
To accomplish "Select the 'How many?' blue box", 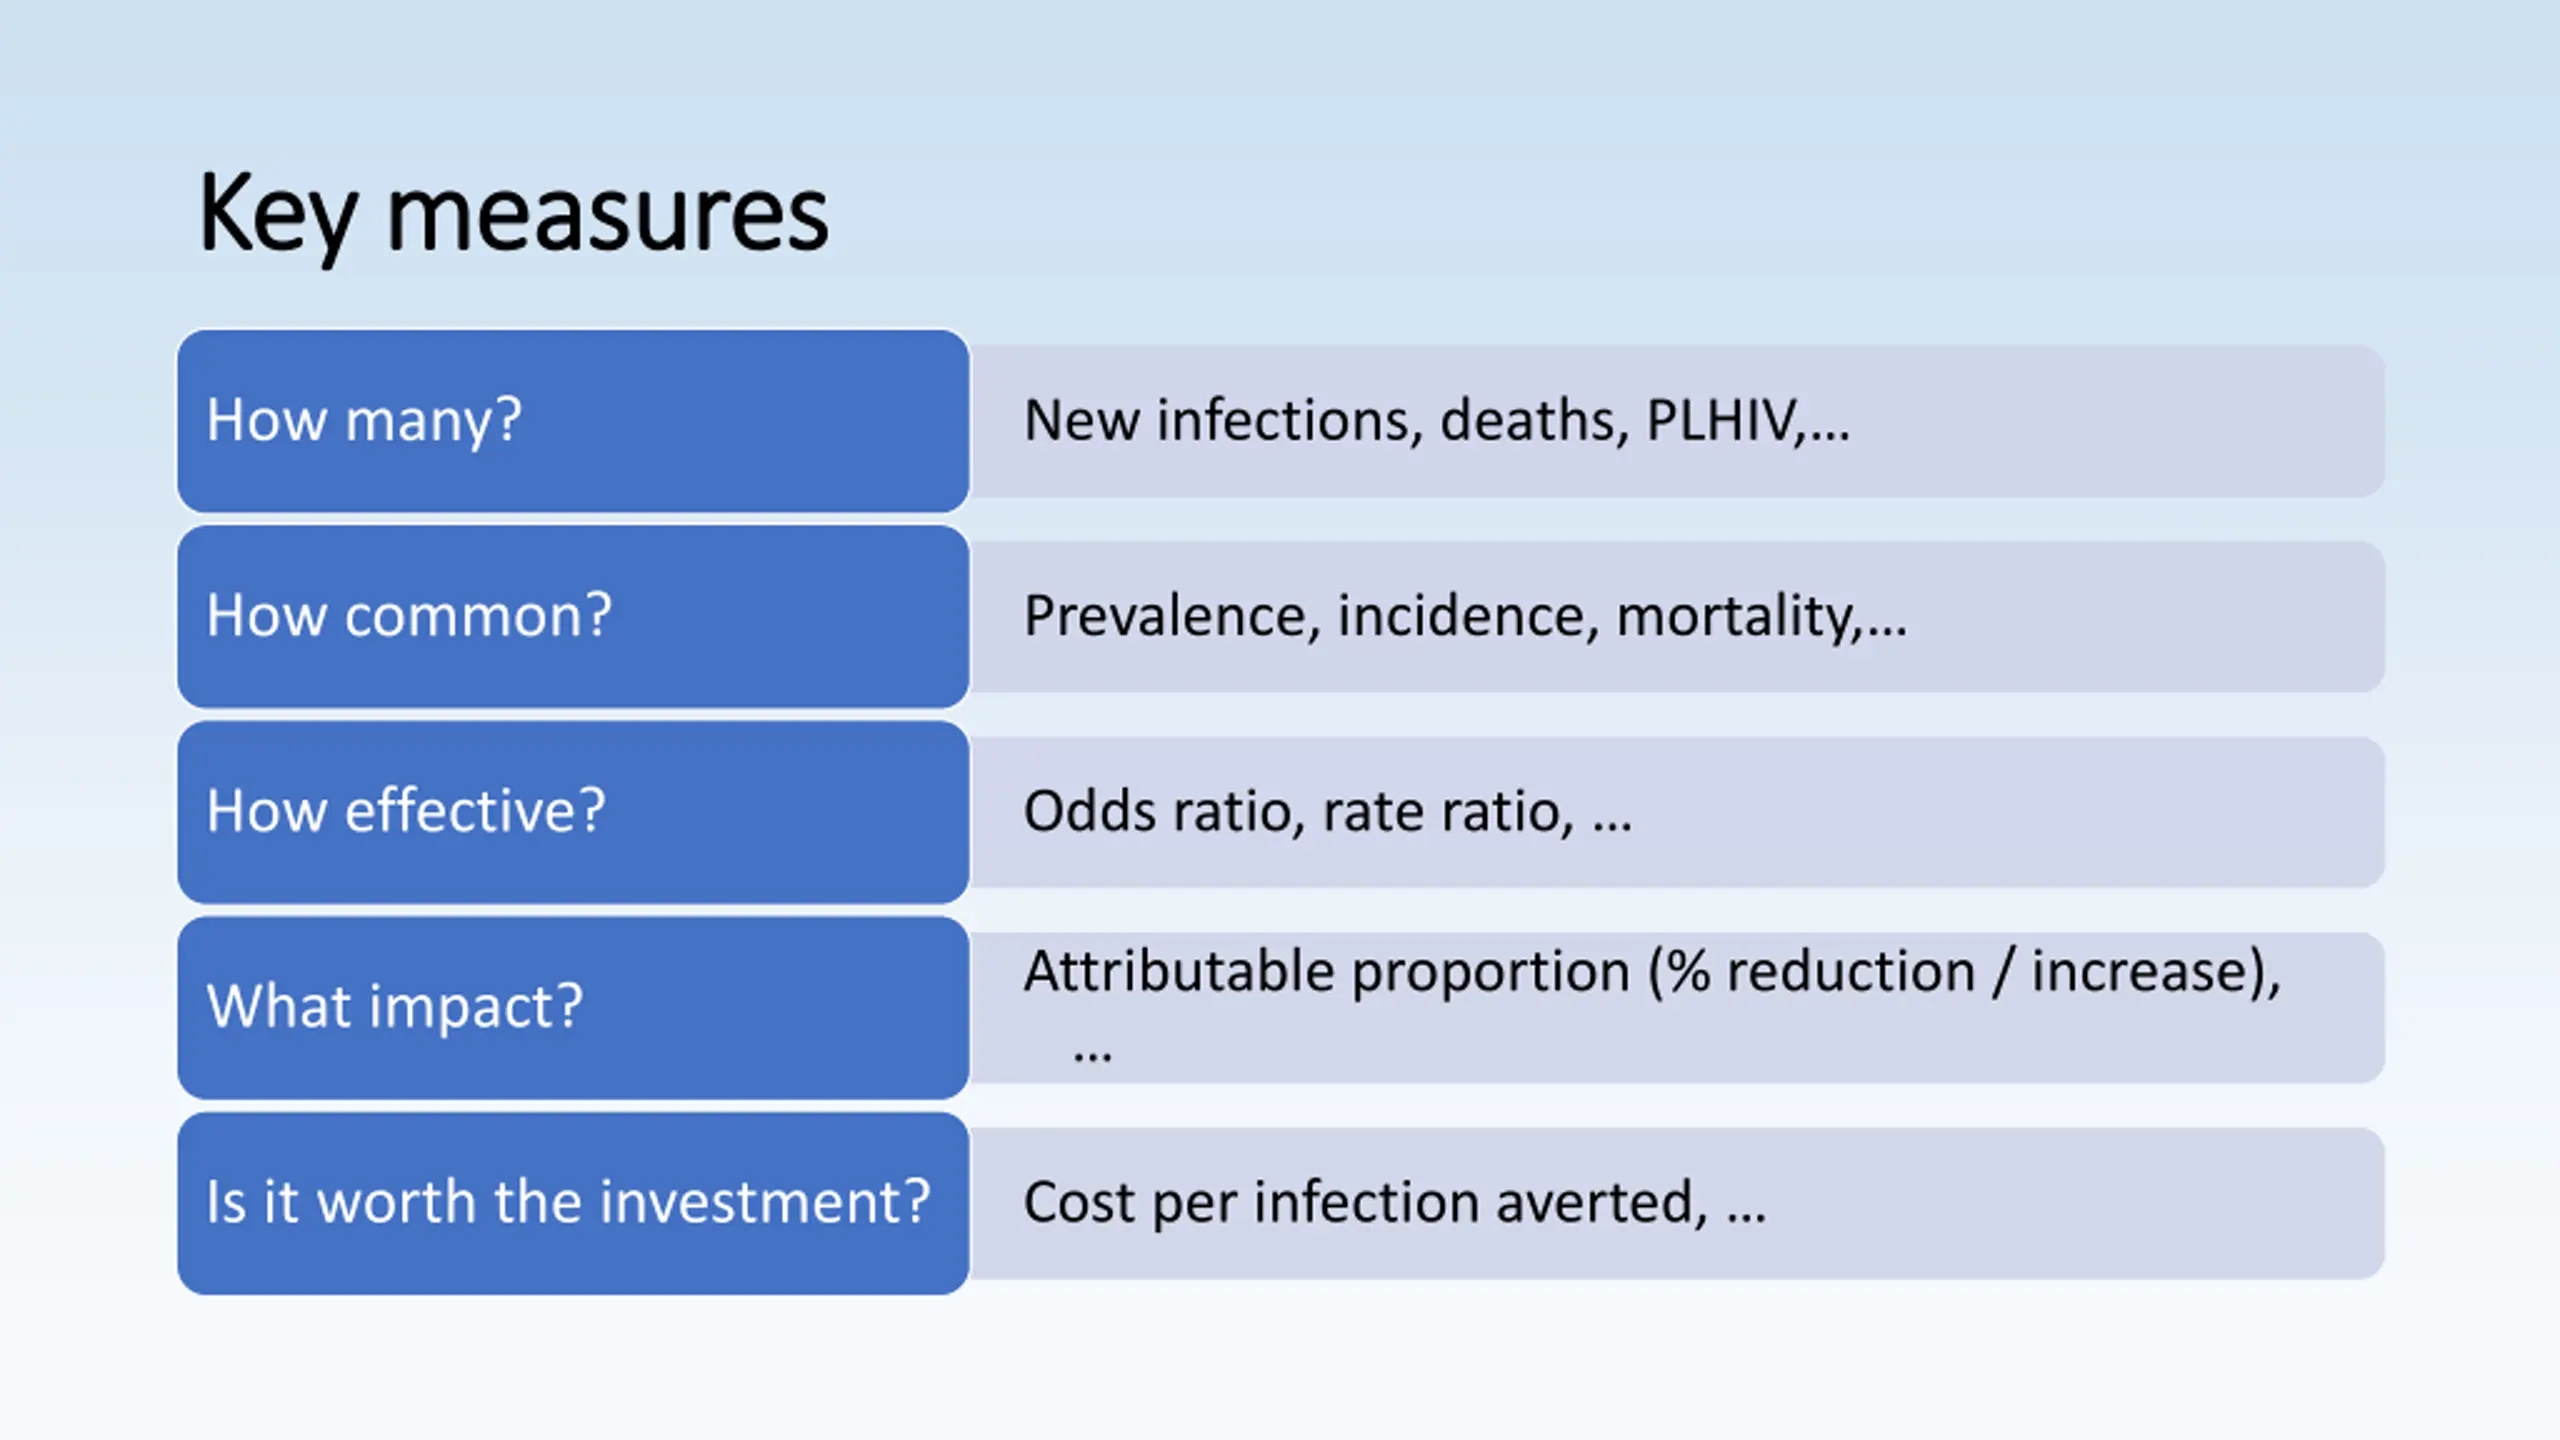I will pyautogui.click(x=573, y=421).
